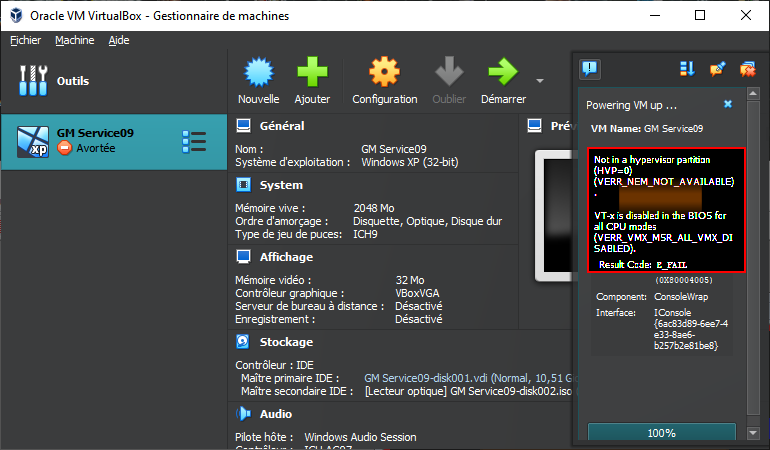Click the System section header
770x450 pixels.
[281, 185]
